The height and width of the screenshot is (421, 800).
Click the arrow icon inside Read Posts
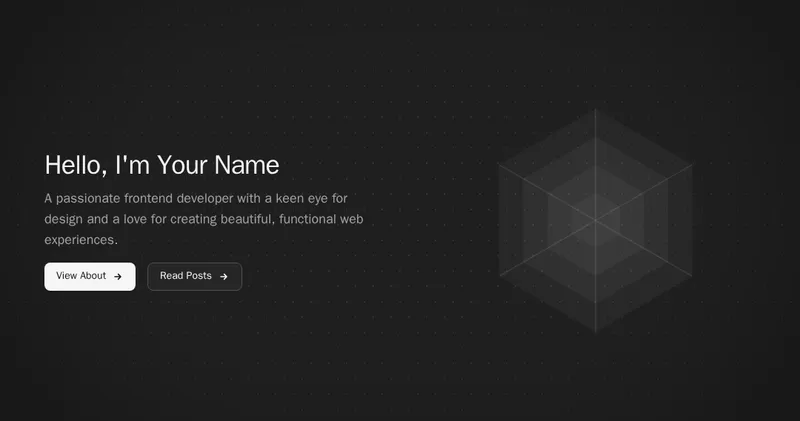(x=224, y=277)
